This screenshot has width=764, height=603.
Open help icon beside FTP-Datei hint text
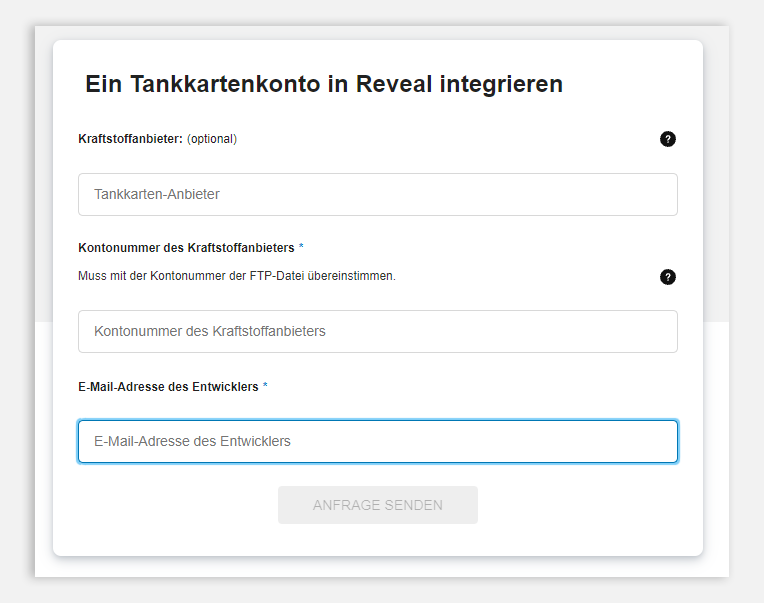(x=668, y=277)
